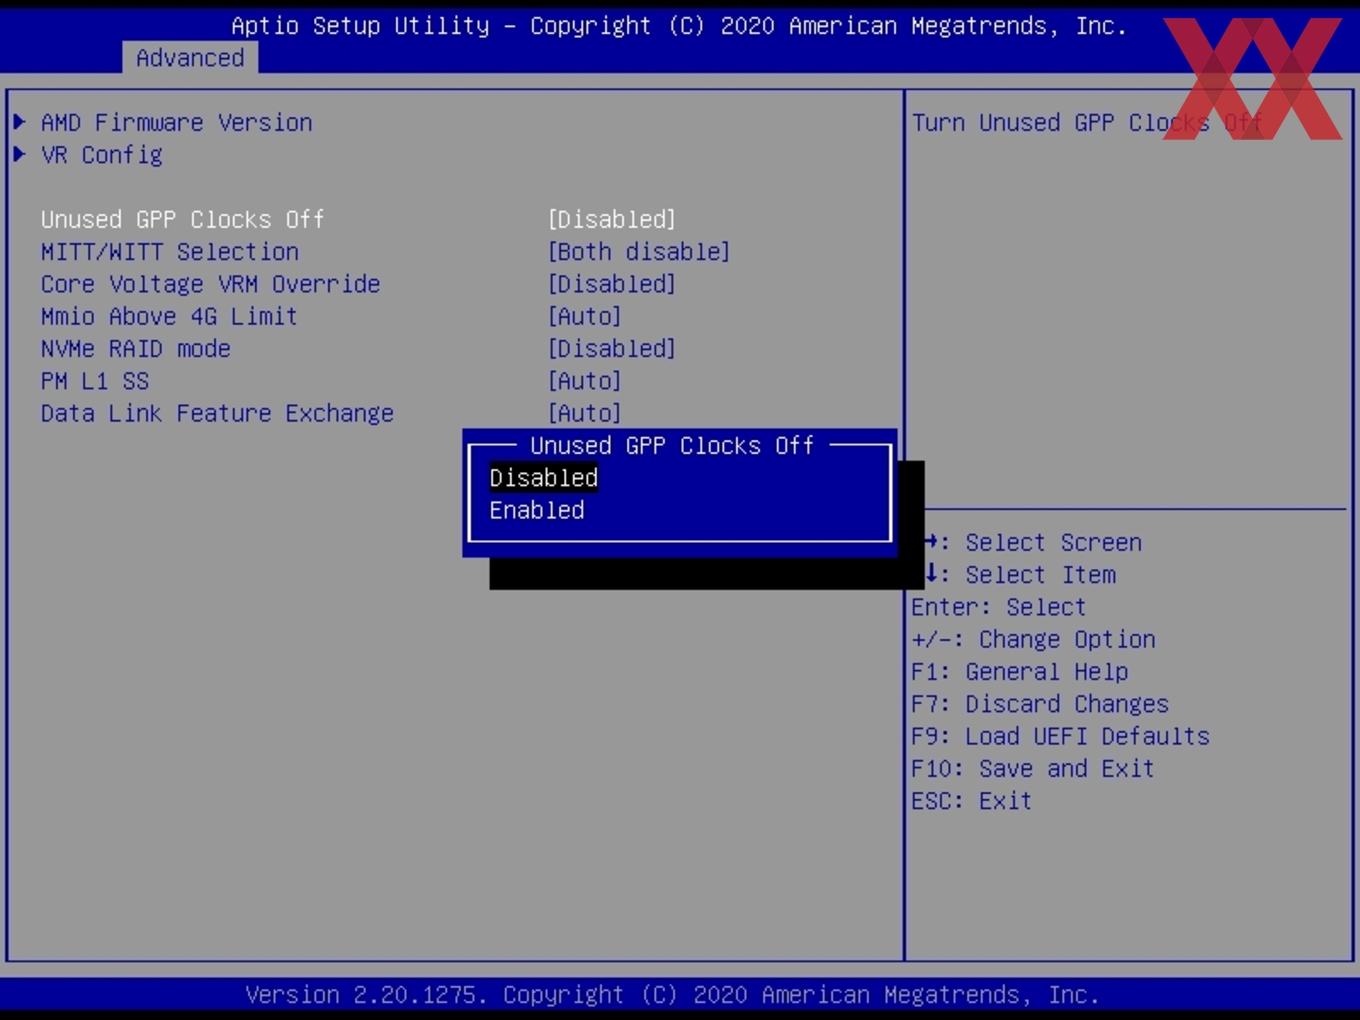Select Mmio Above 4G Limit setting
Image resolution: width=1360 pixels, height=1020 pixels.
(x=169, y=316)
